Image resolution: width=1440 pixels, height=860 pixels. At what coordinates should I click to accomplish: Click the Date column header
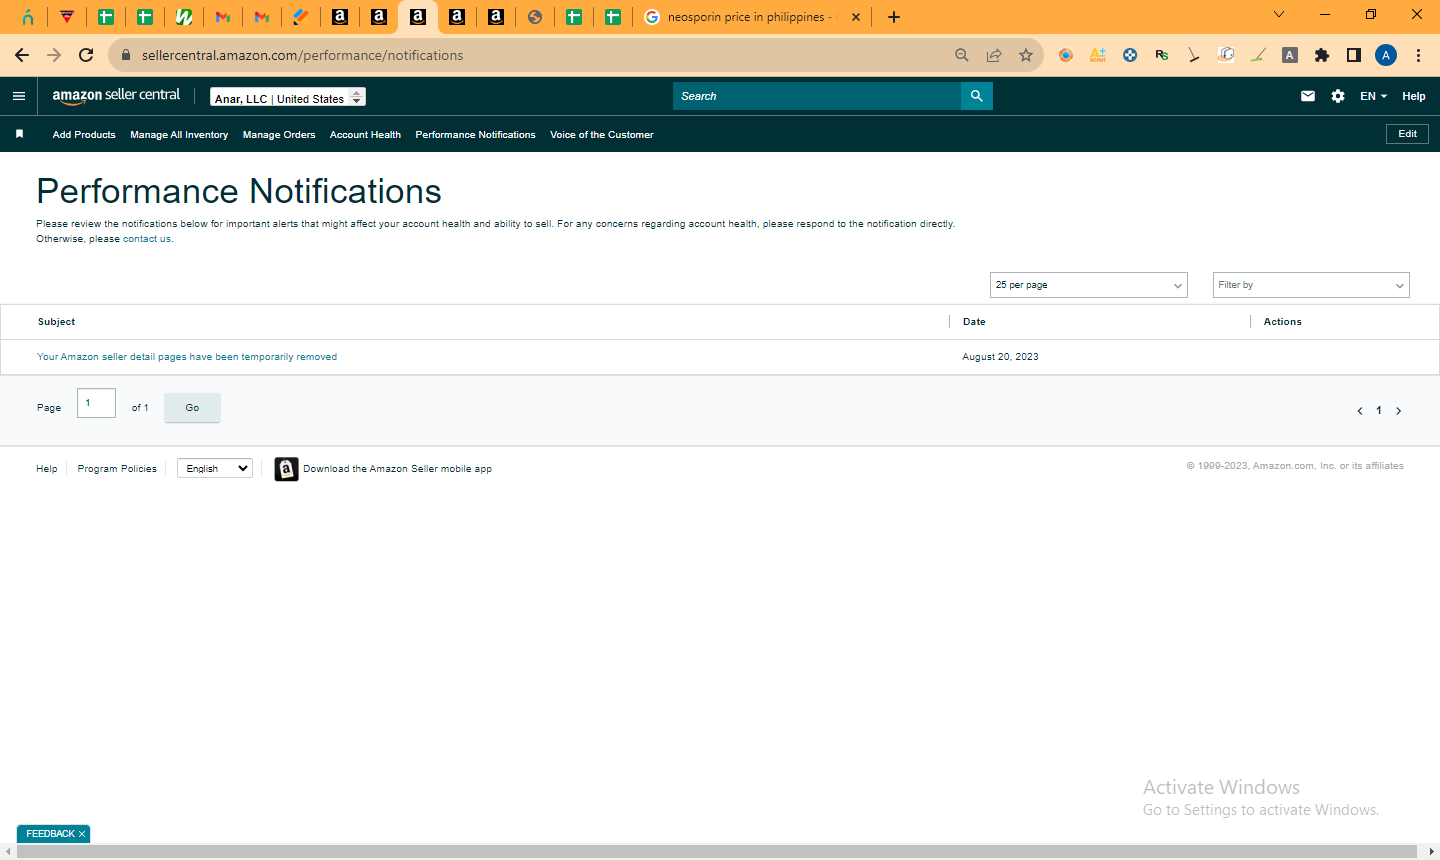click(974, 322)
